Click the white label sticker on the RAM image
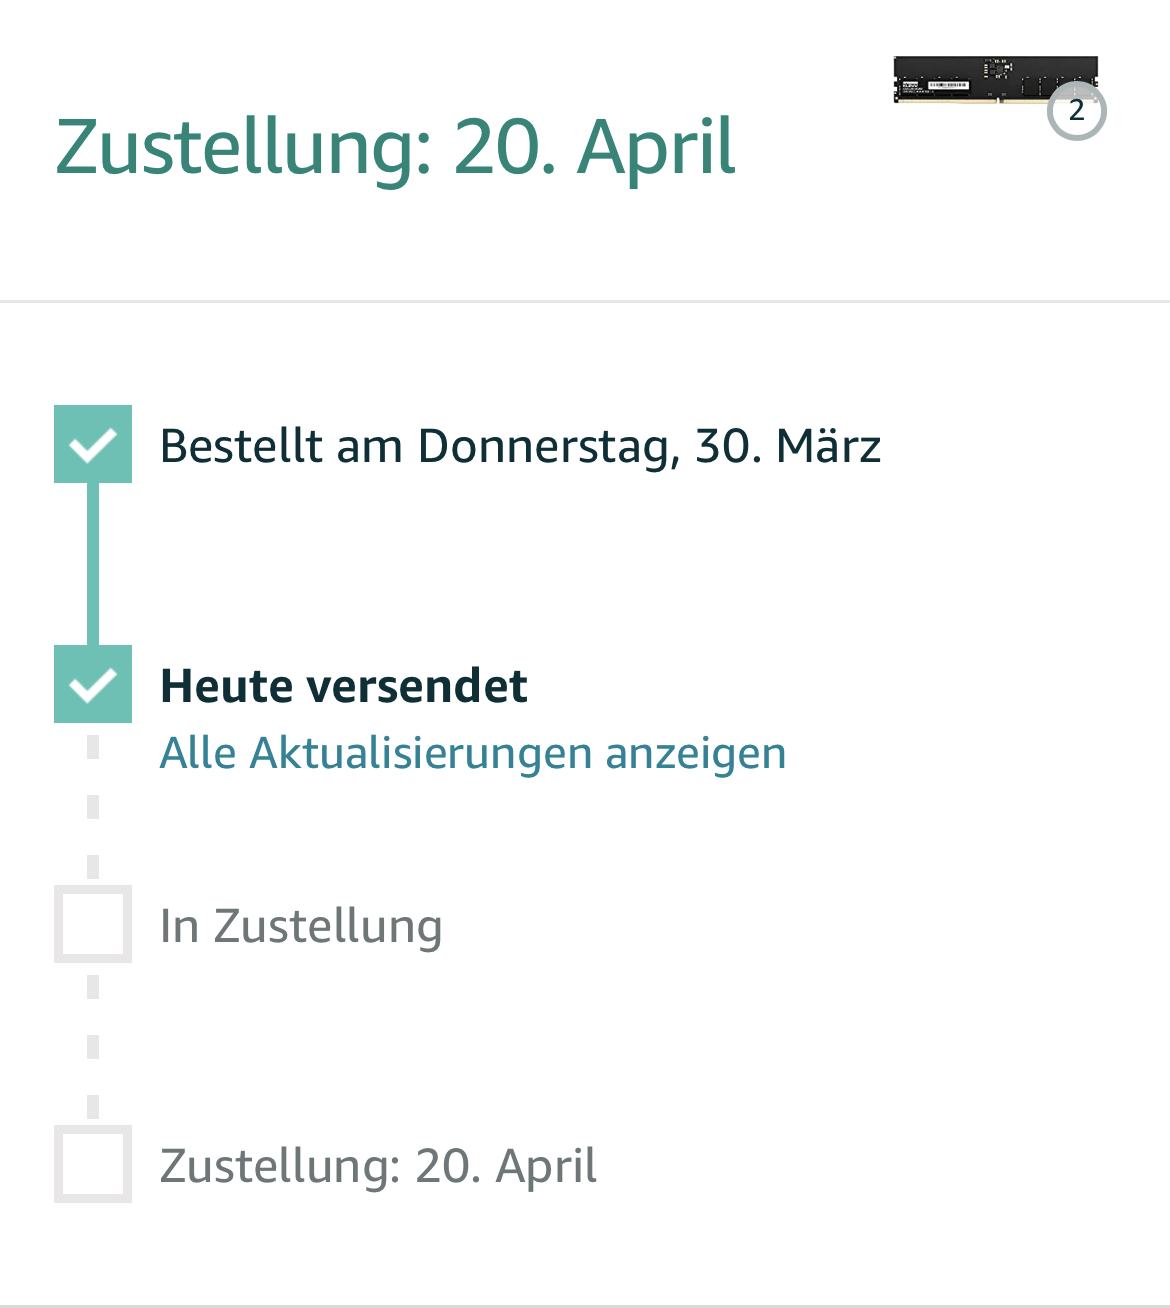The height and width of the screenshot is (1308, 1170). pyautogui.click(x=947, y=86)
